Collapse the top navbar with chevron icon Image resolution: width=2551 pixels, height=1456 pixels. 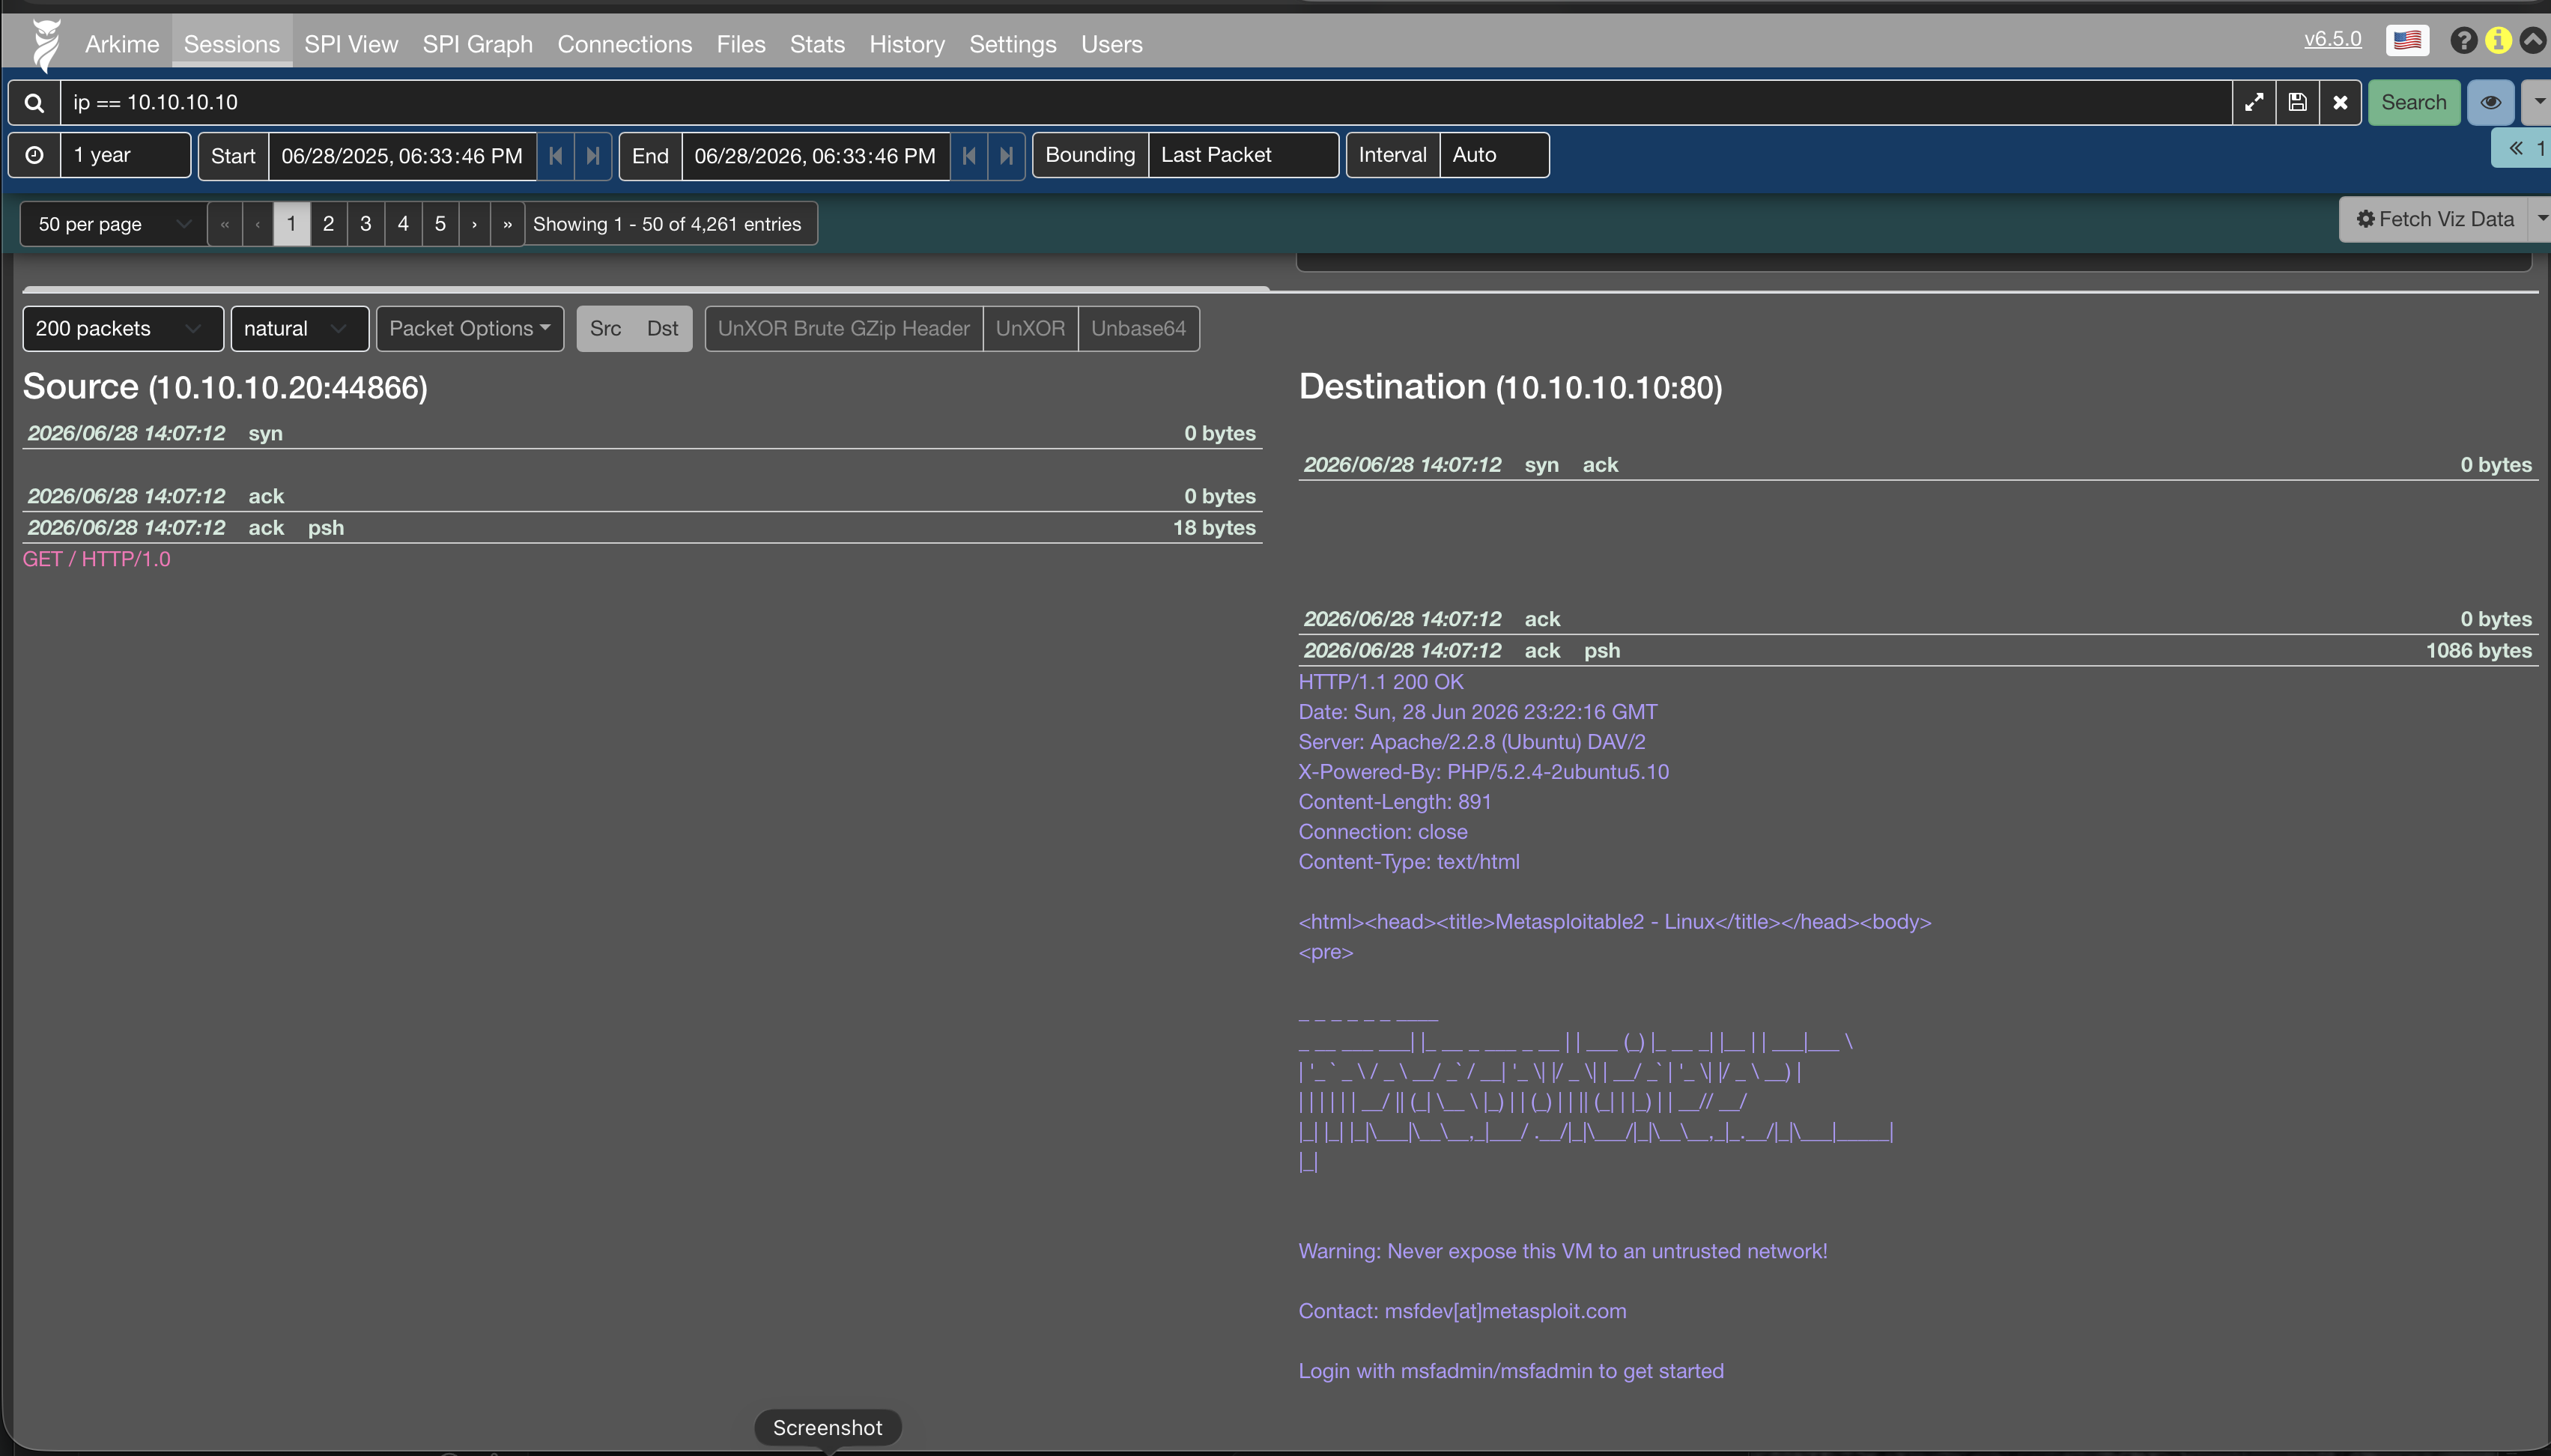(x=2533, y=41)
